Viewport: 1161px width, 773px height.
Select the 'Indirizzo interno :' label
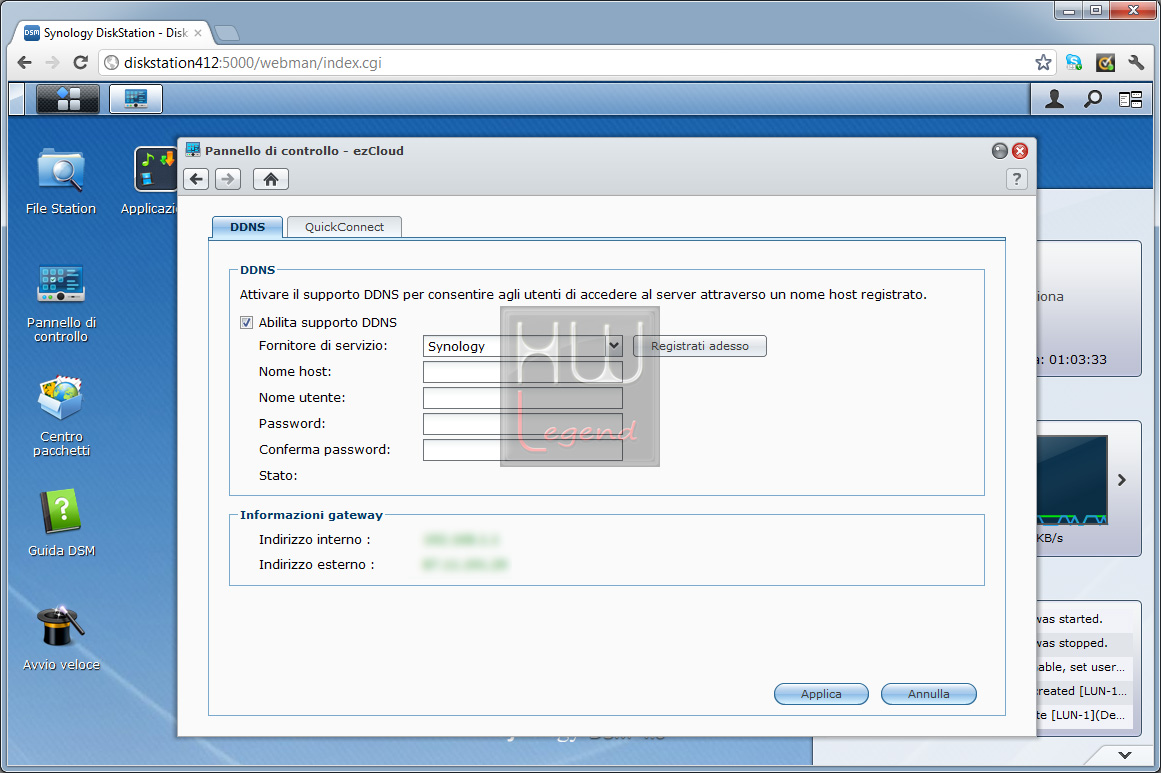point(314,540)
